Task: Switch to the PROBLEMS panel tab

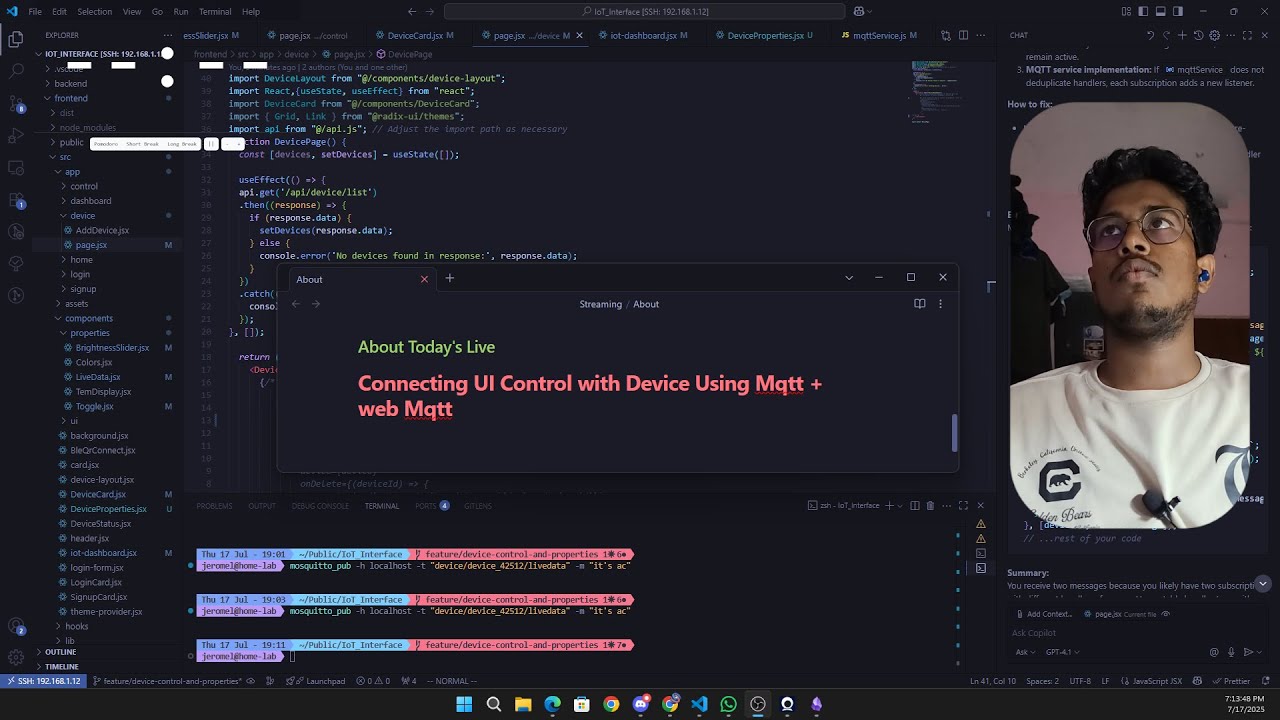Action: (x=214, y=506)
